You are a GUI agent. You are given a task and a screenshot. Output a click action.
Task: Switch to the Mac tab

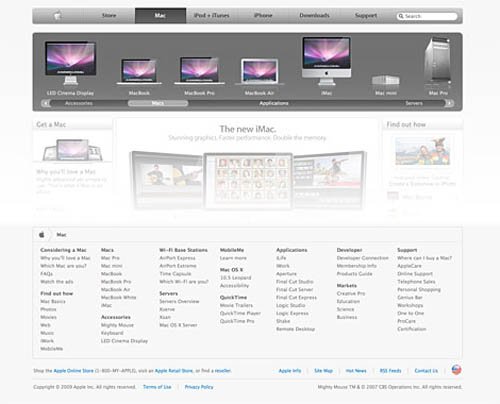tap(160, 15)
